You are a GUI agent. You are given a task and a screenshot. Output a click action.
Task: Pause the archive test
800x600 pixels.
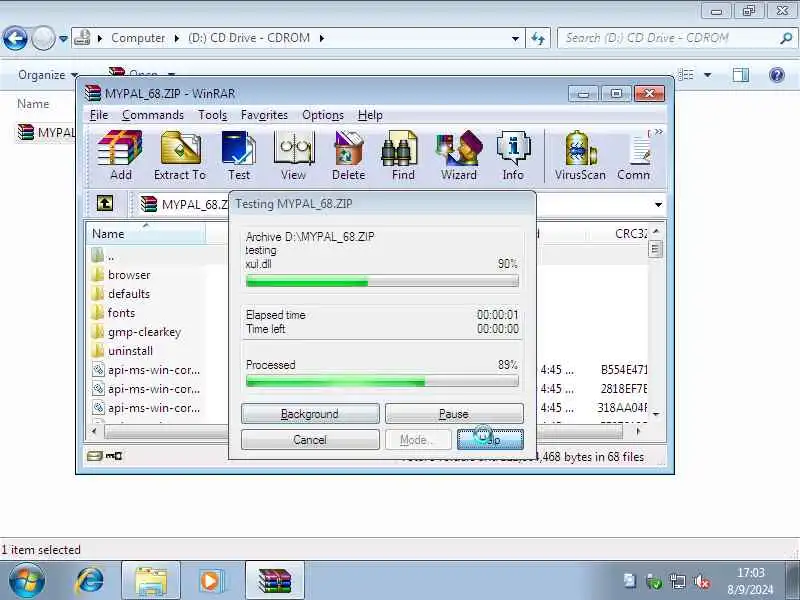tap(454, 414)
